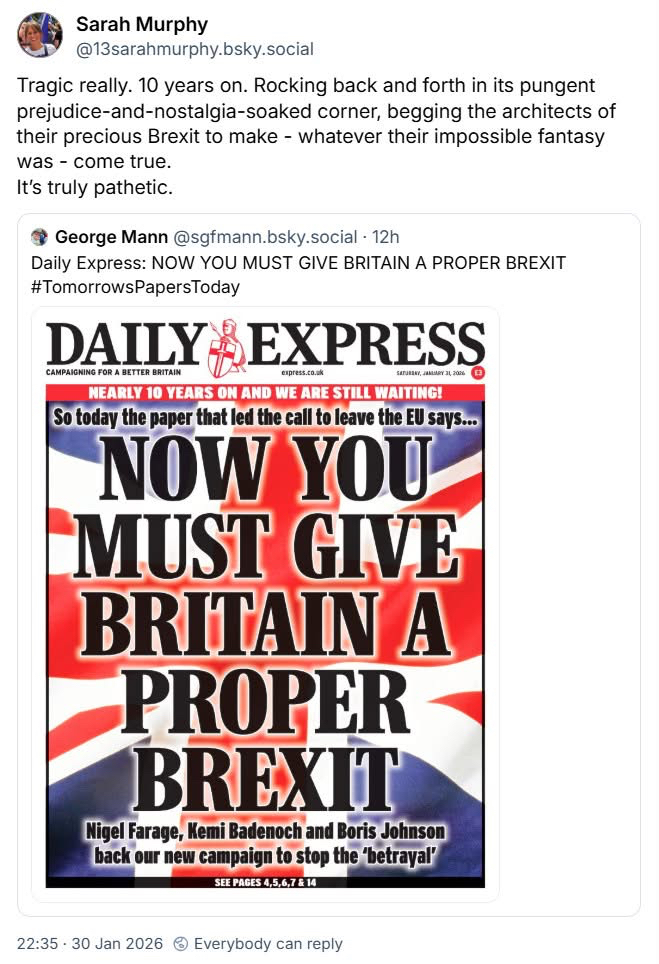The image size is (659, 964).
Task: Click the "SEE PAGES 4,5,6,7 & 14" strip
Action: point(266,882)
